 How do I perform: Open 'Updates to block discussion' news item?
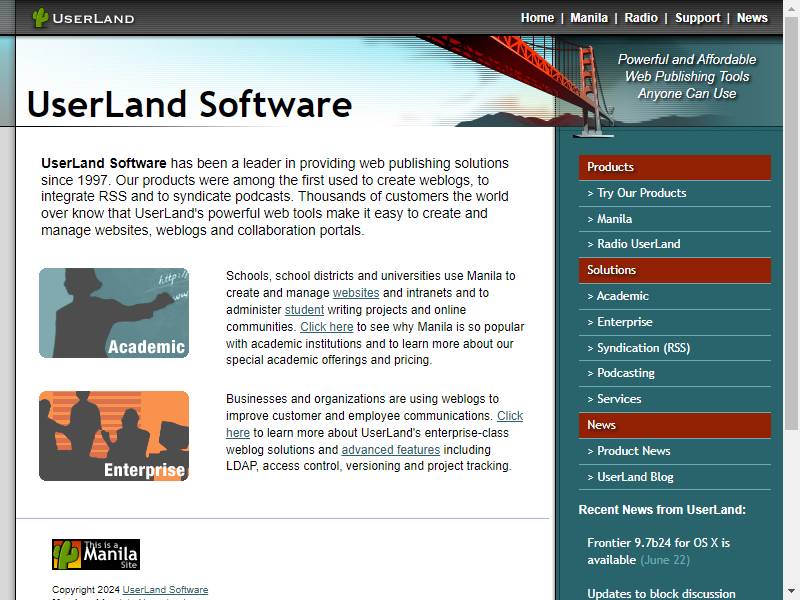pyautogui.click(x=661, y=593)
